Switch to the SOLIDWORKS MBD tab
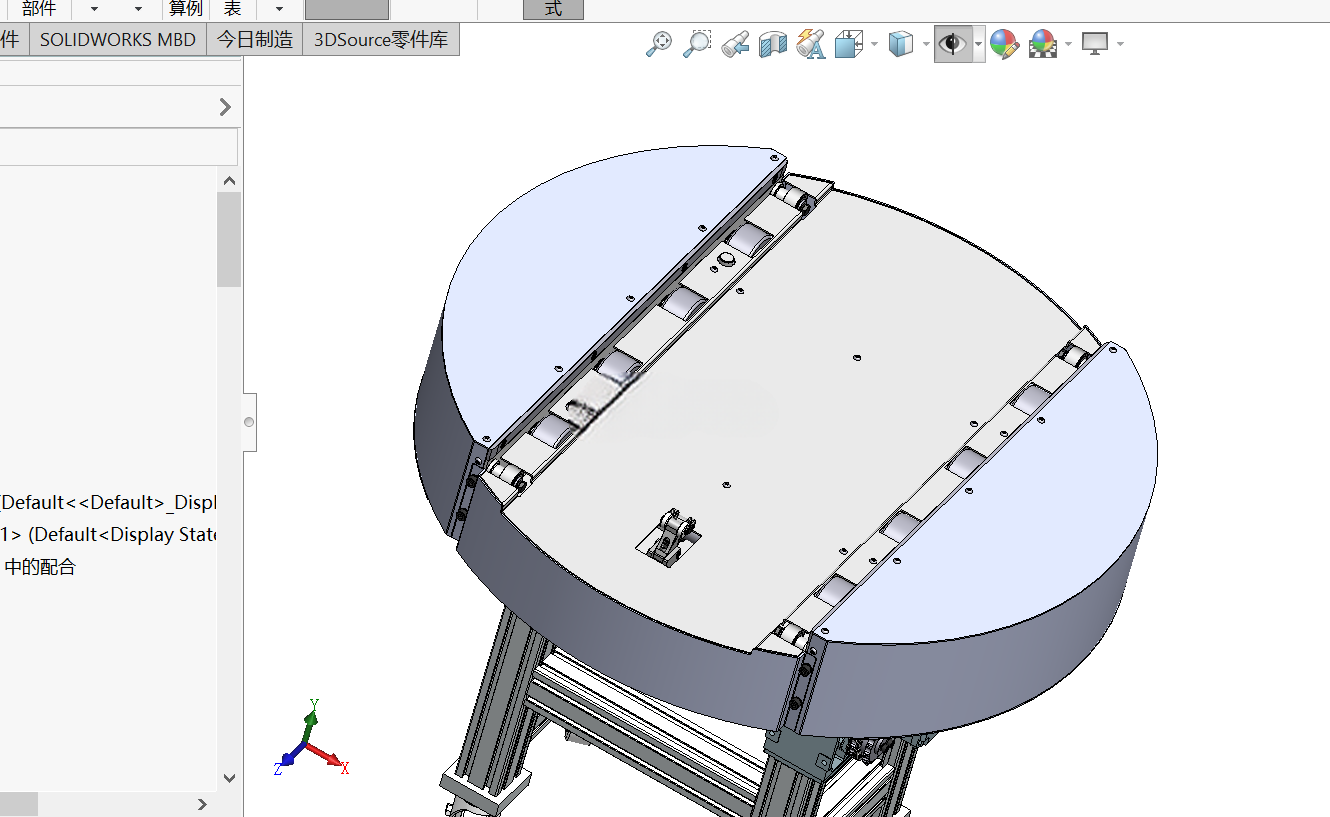This screenshot has height=817, width=1330. coord(118,40)
